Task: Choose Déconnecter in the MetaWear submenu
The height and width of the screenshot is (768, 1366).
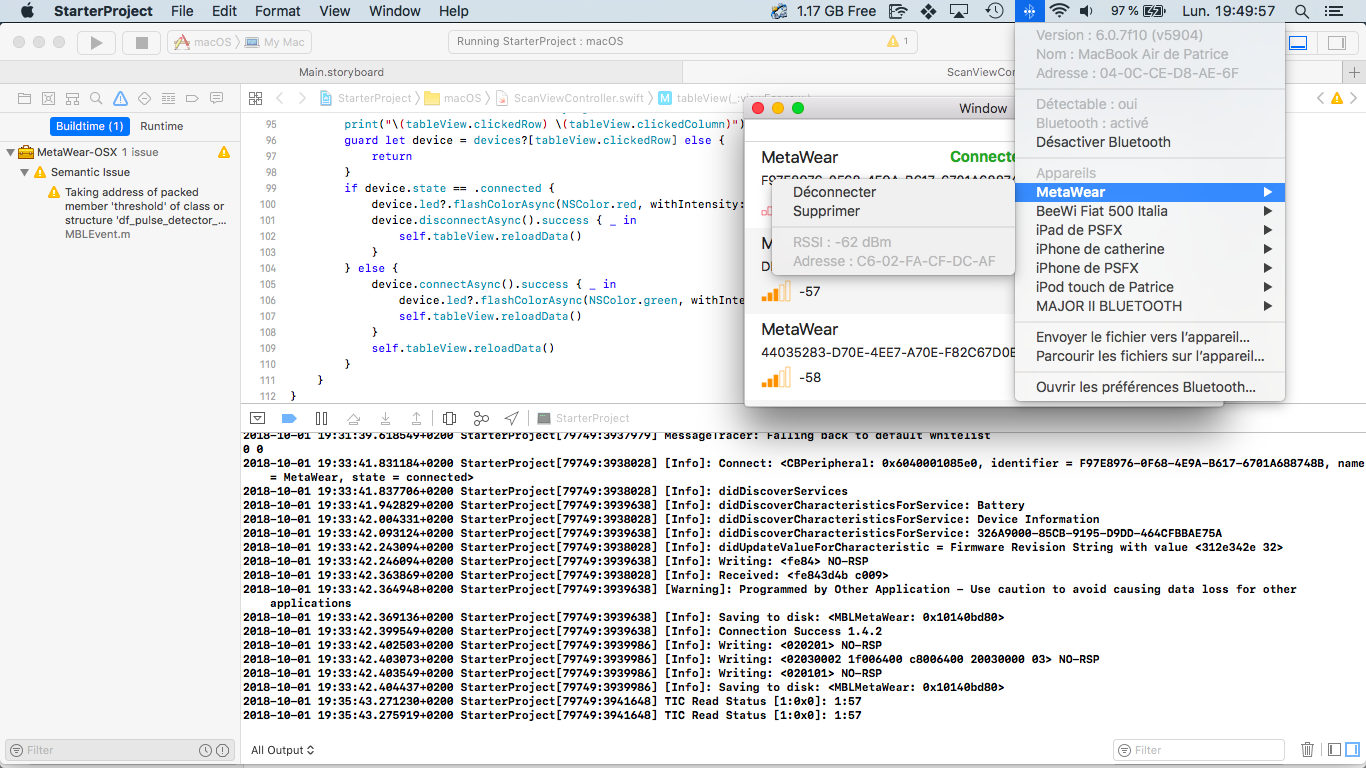Action: coord(834,192)
